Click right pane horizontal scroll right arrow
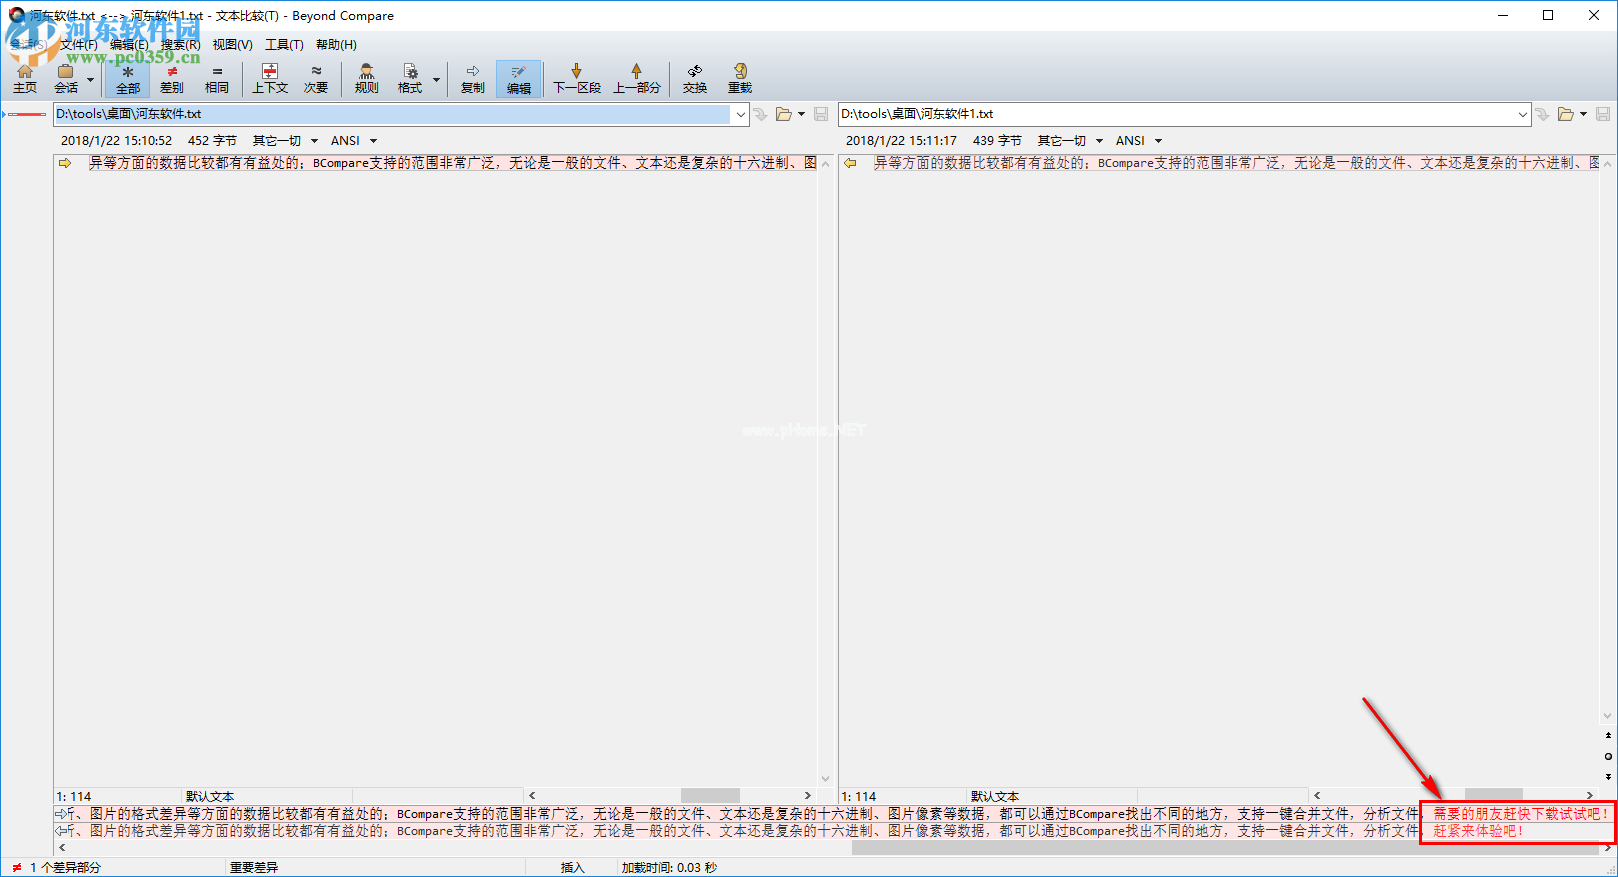This screenshot has width=1618, height=877. tap(1590, 796)
